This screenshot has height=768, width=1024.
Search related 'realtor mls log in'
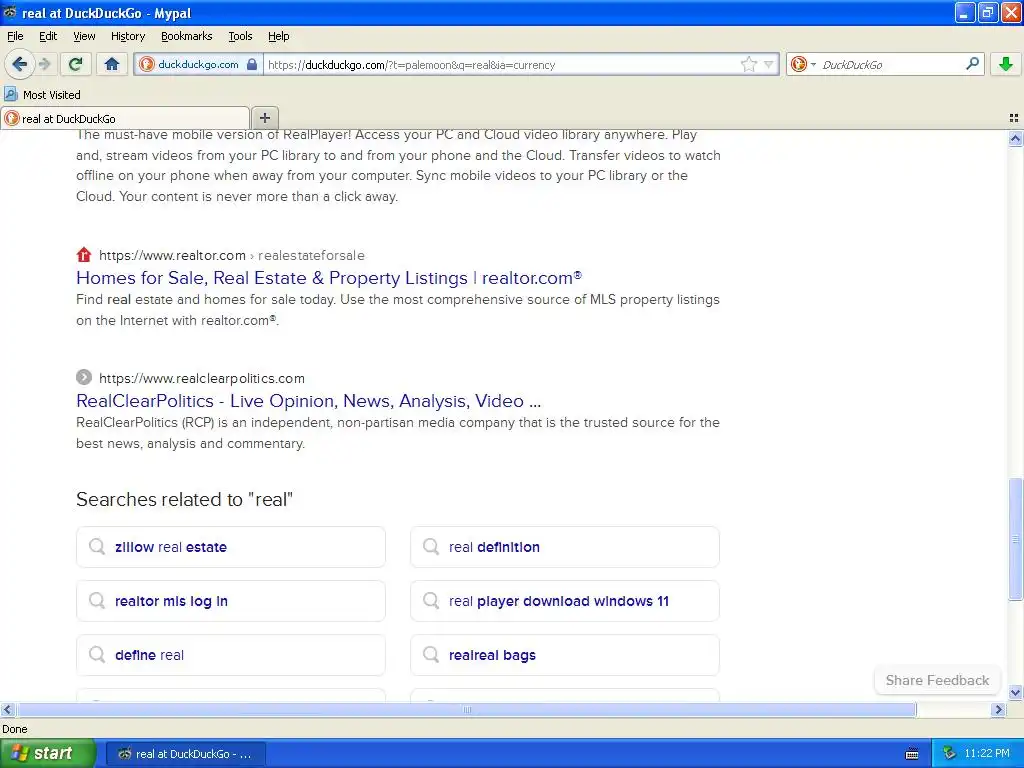pyautogui.click(x=231, y=601)
